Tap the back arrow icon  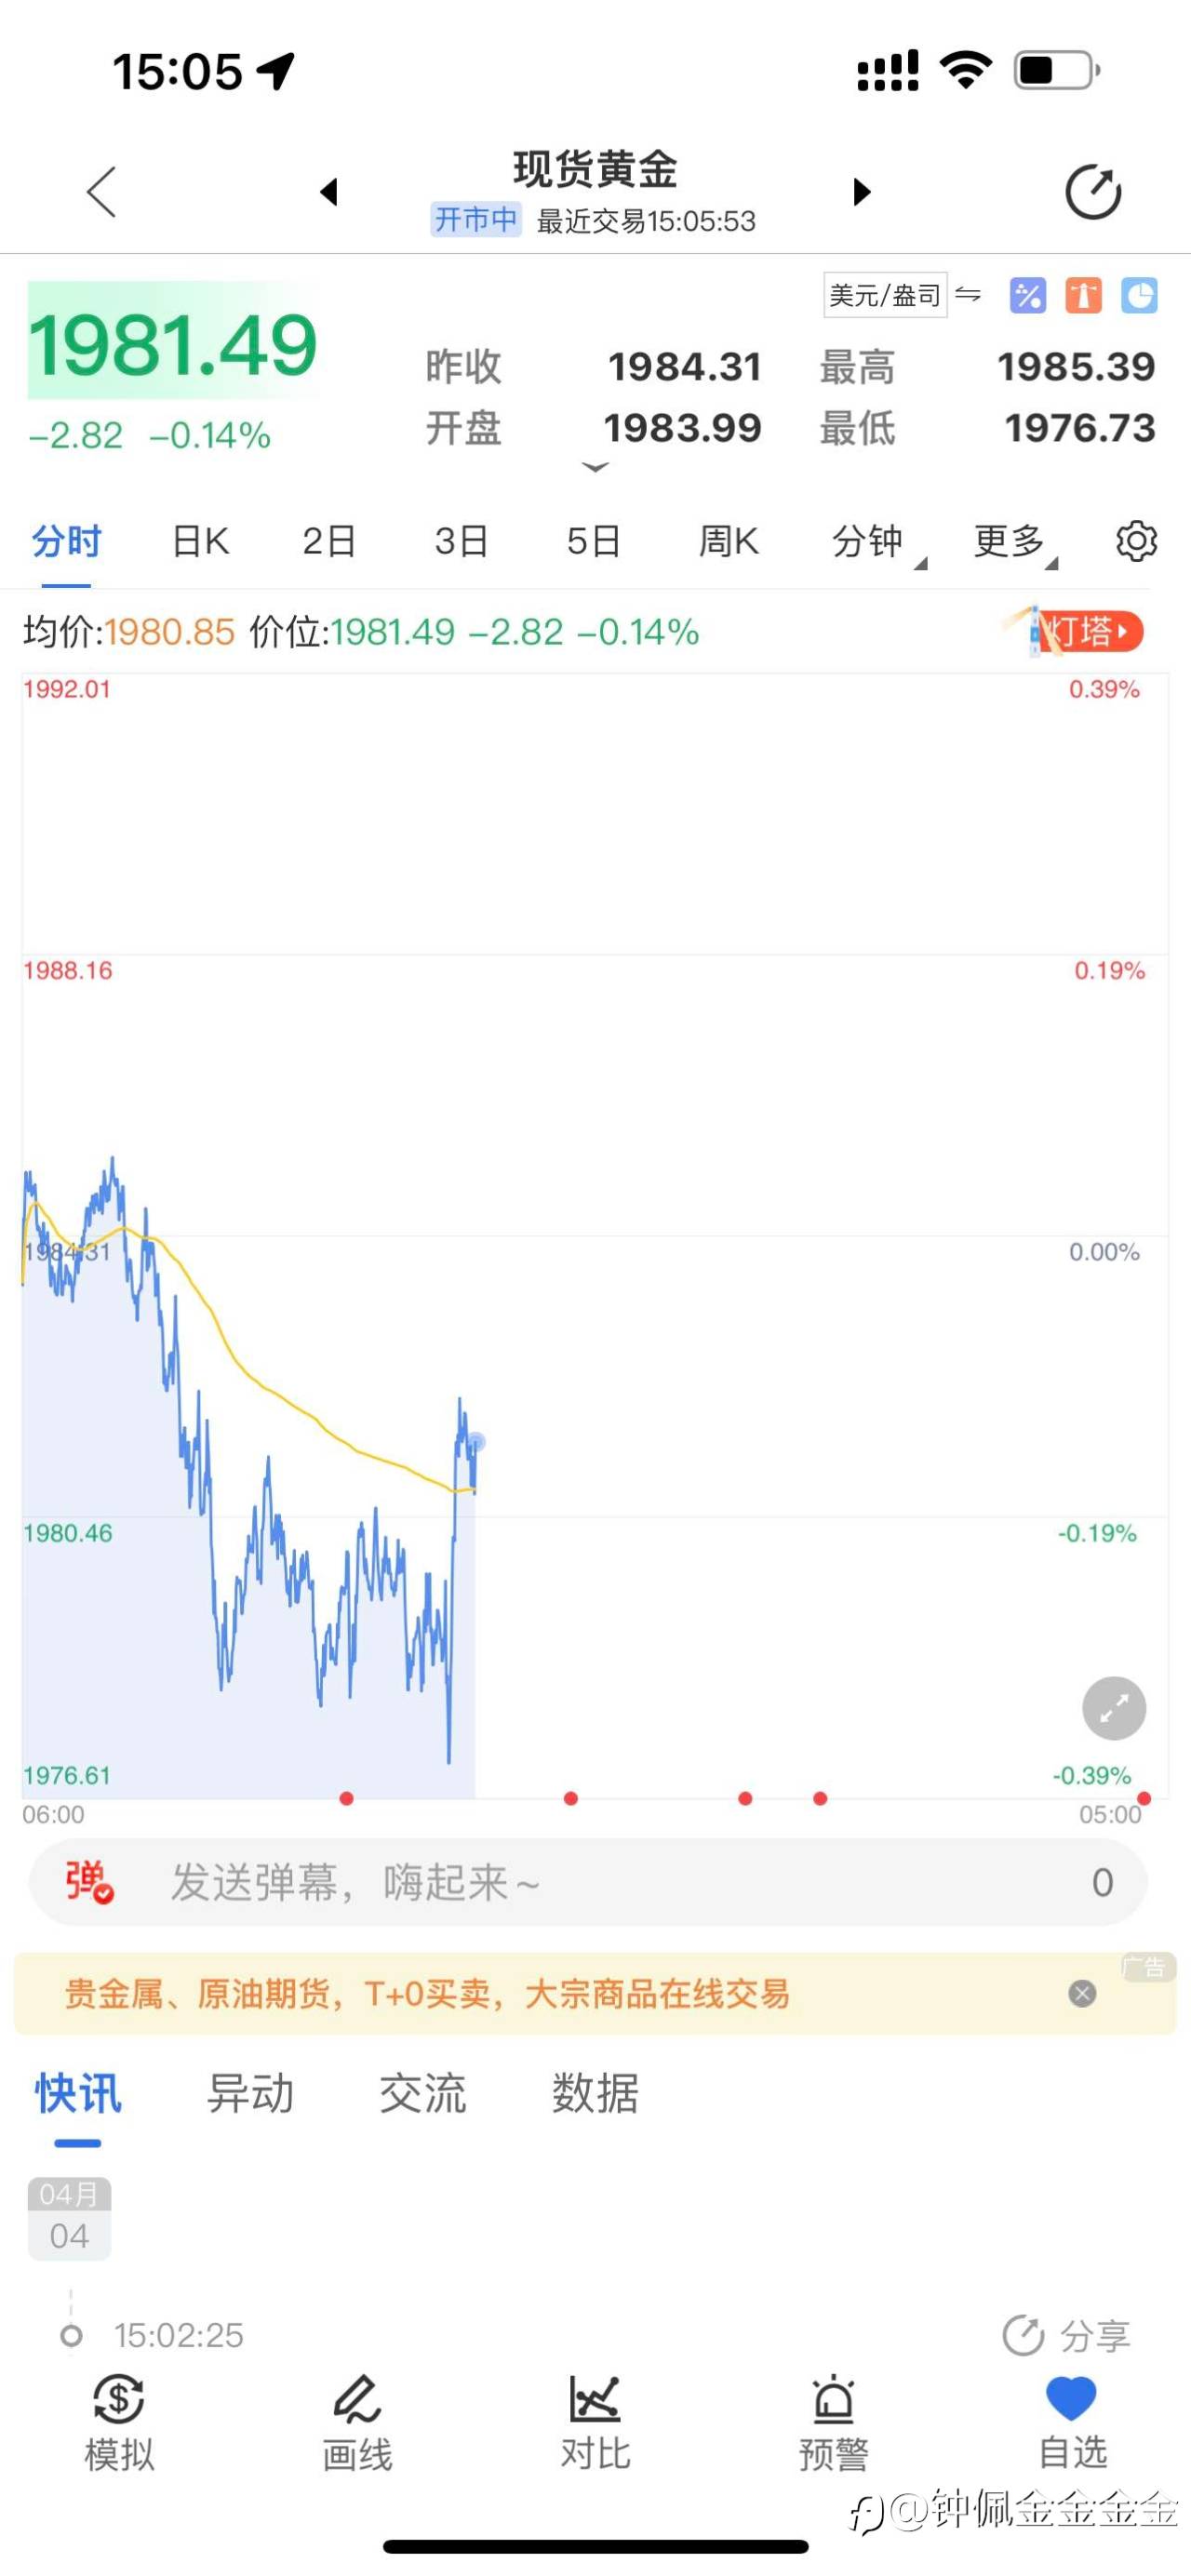102,191
